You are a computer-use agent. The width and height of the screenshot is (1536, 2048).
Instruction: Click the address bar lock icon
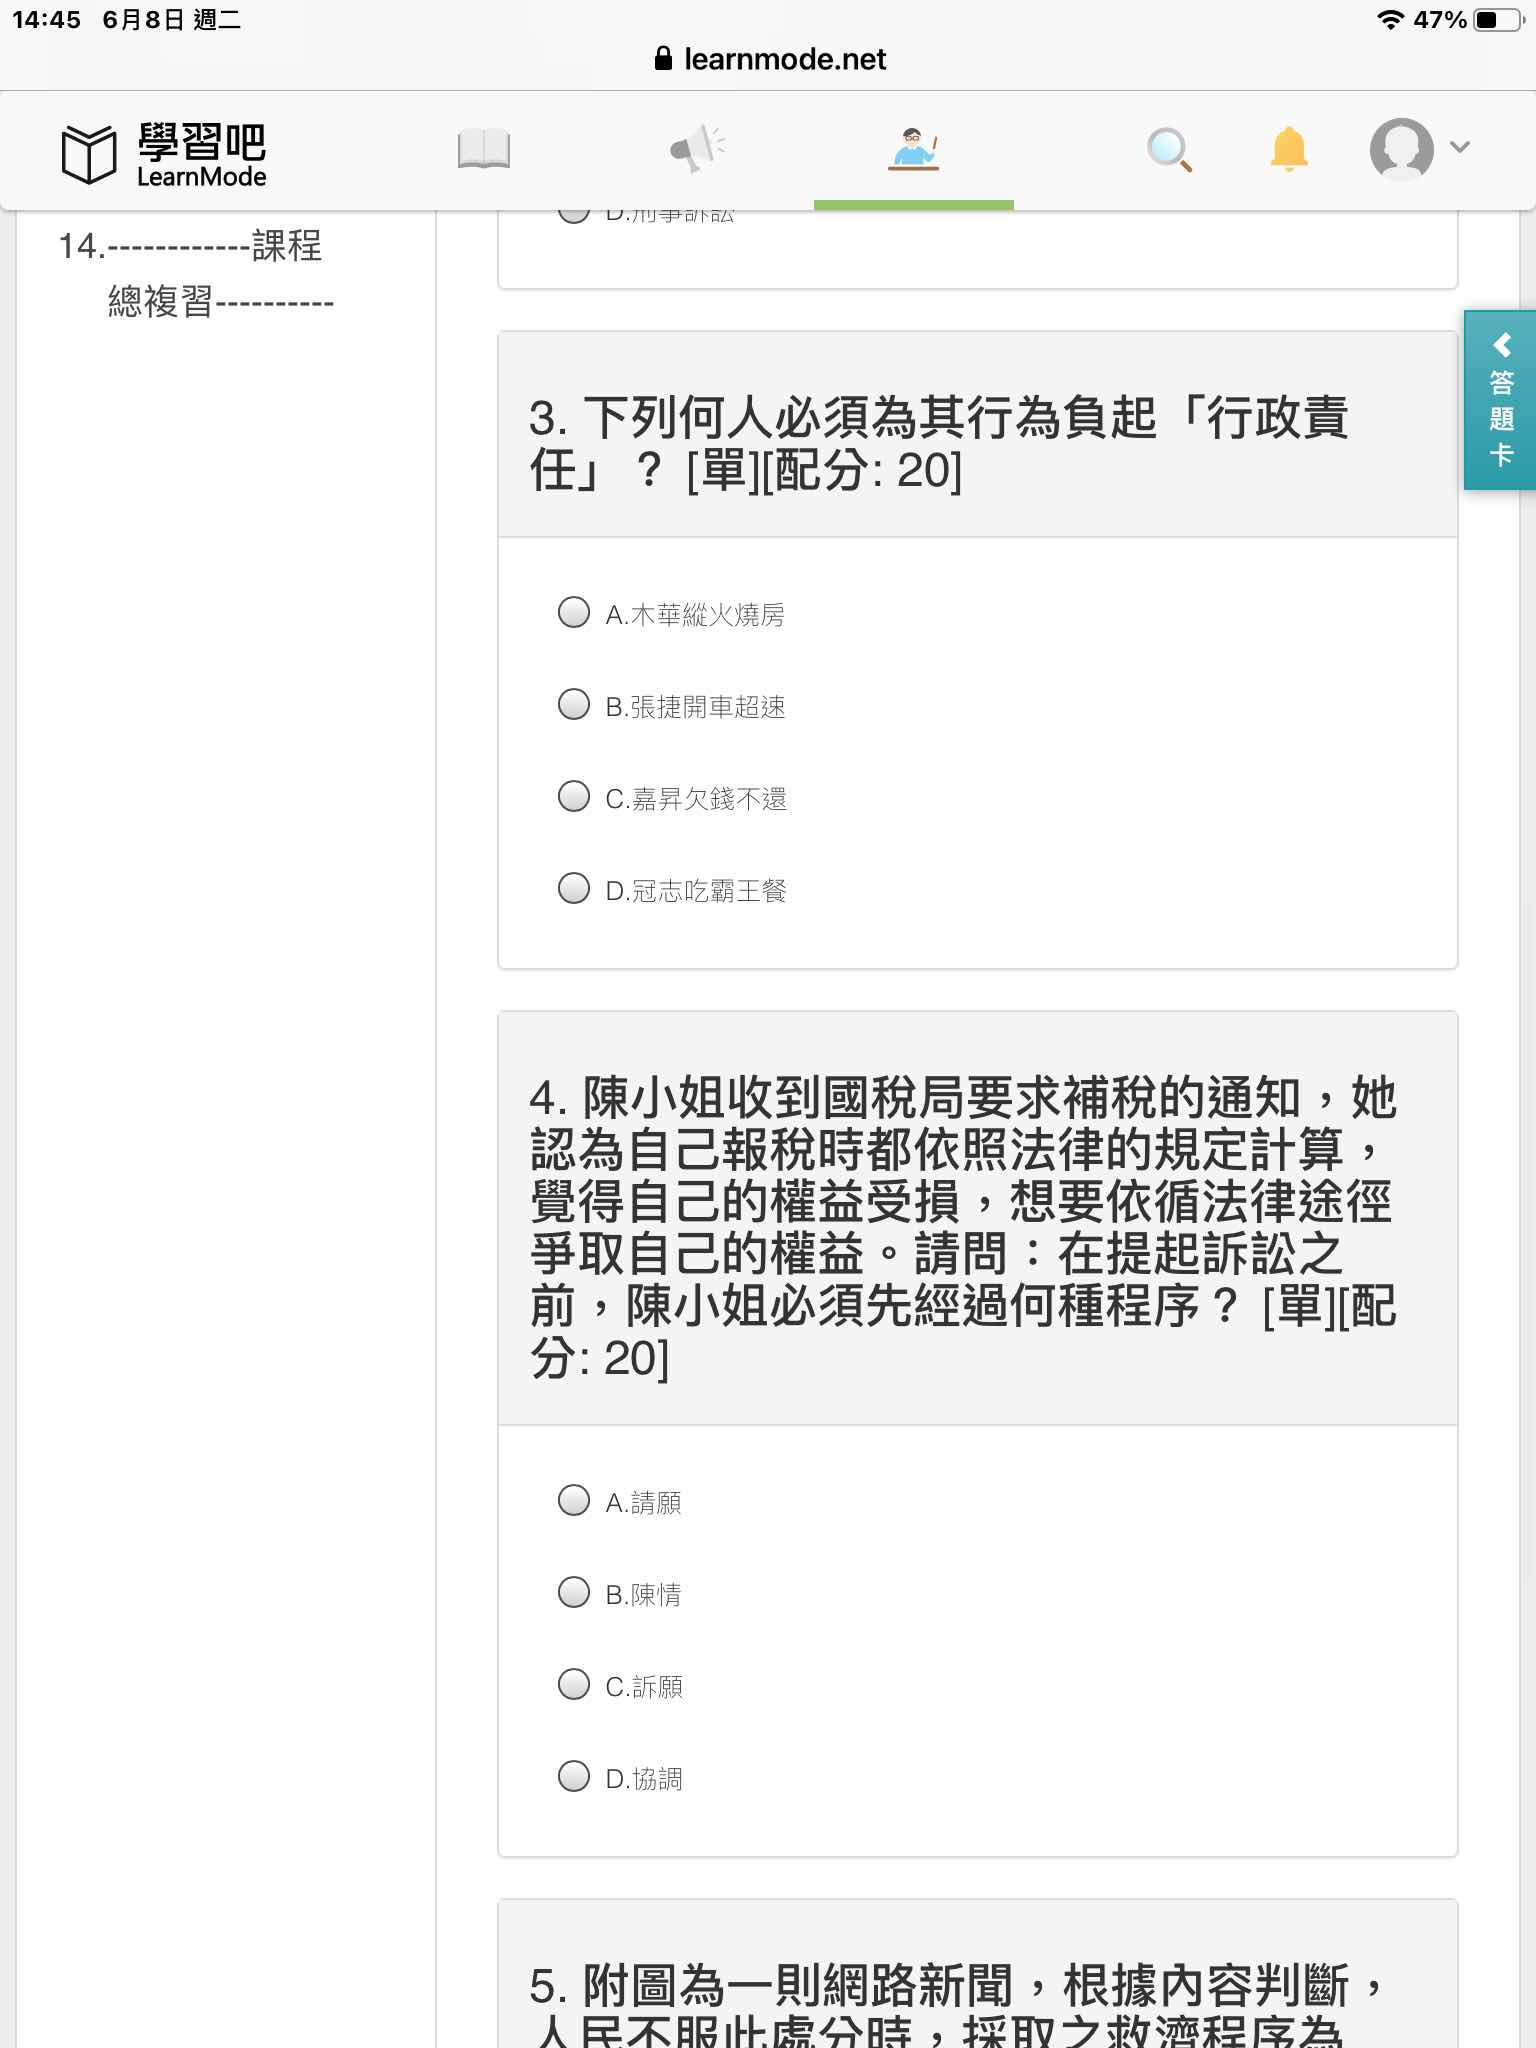663,59
